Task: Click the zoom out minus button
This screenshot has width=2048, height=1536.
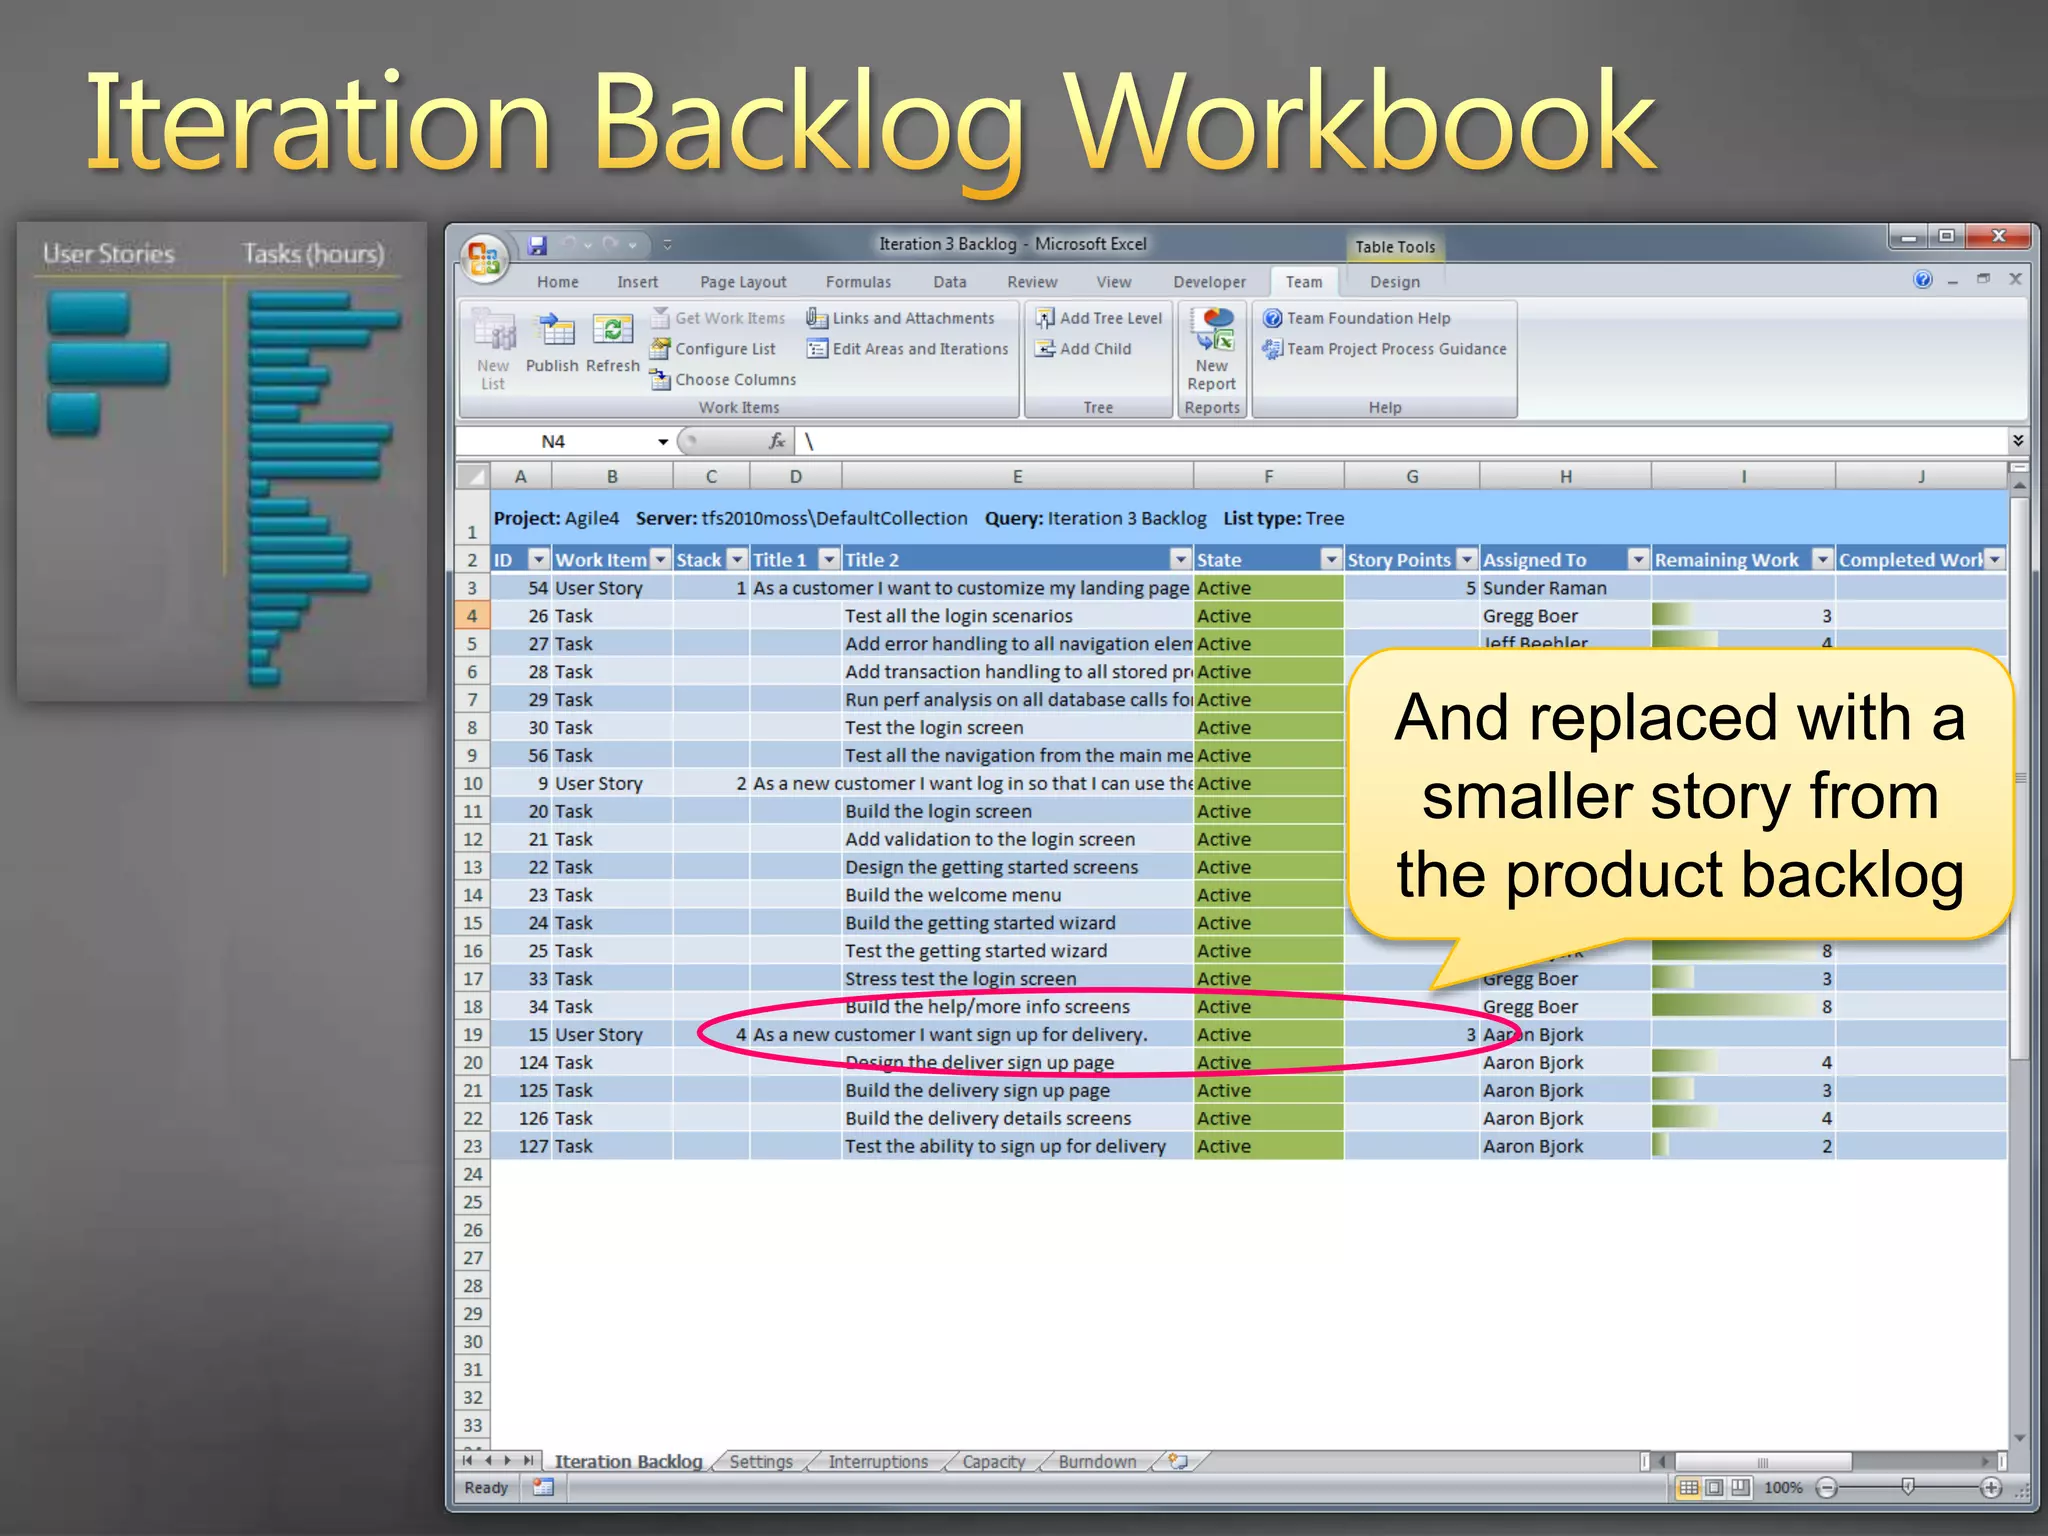Action: (x=1828, y=1488)
